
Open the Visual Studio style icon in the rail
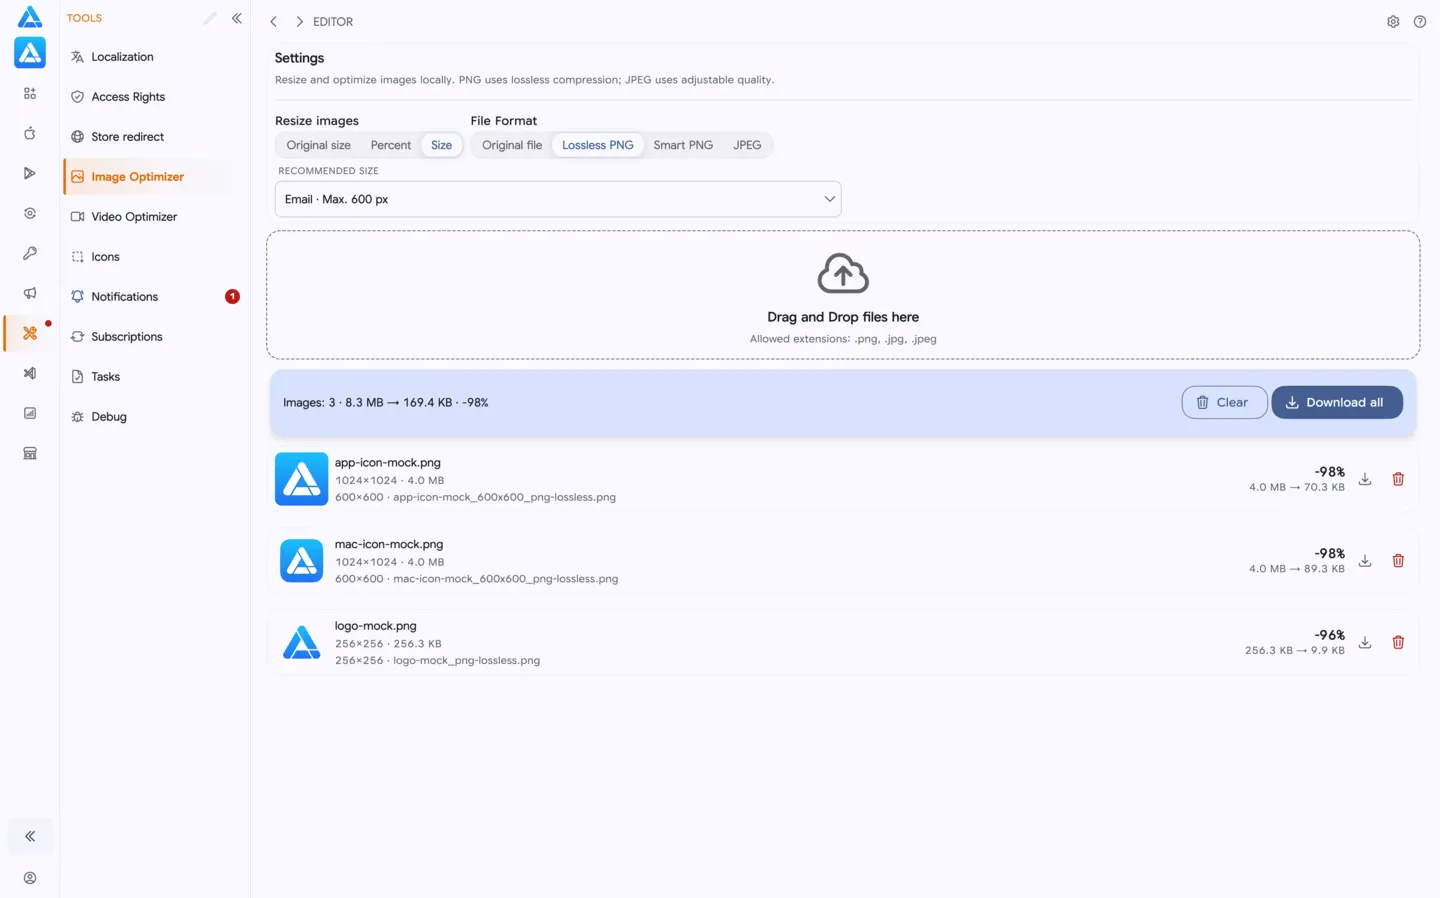point(30,373)
